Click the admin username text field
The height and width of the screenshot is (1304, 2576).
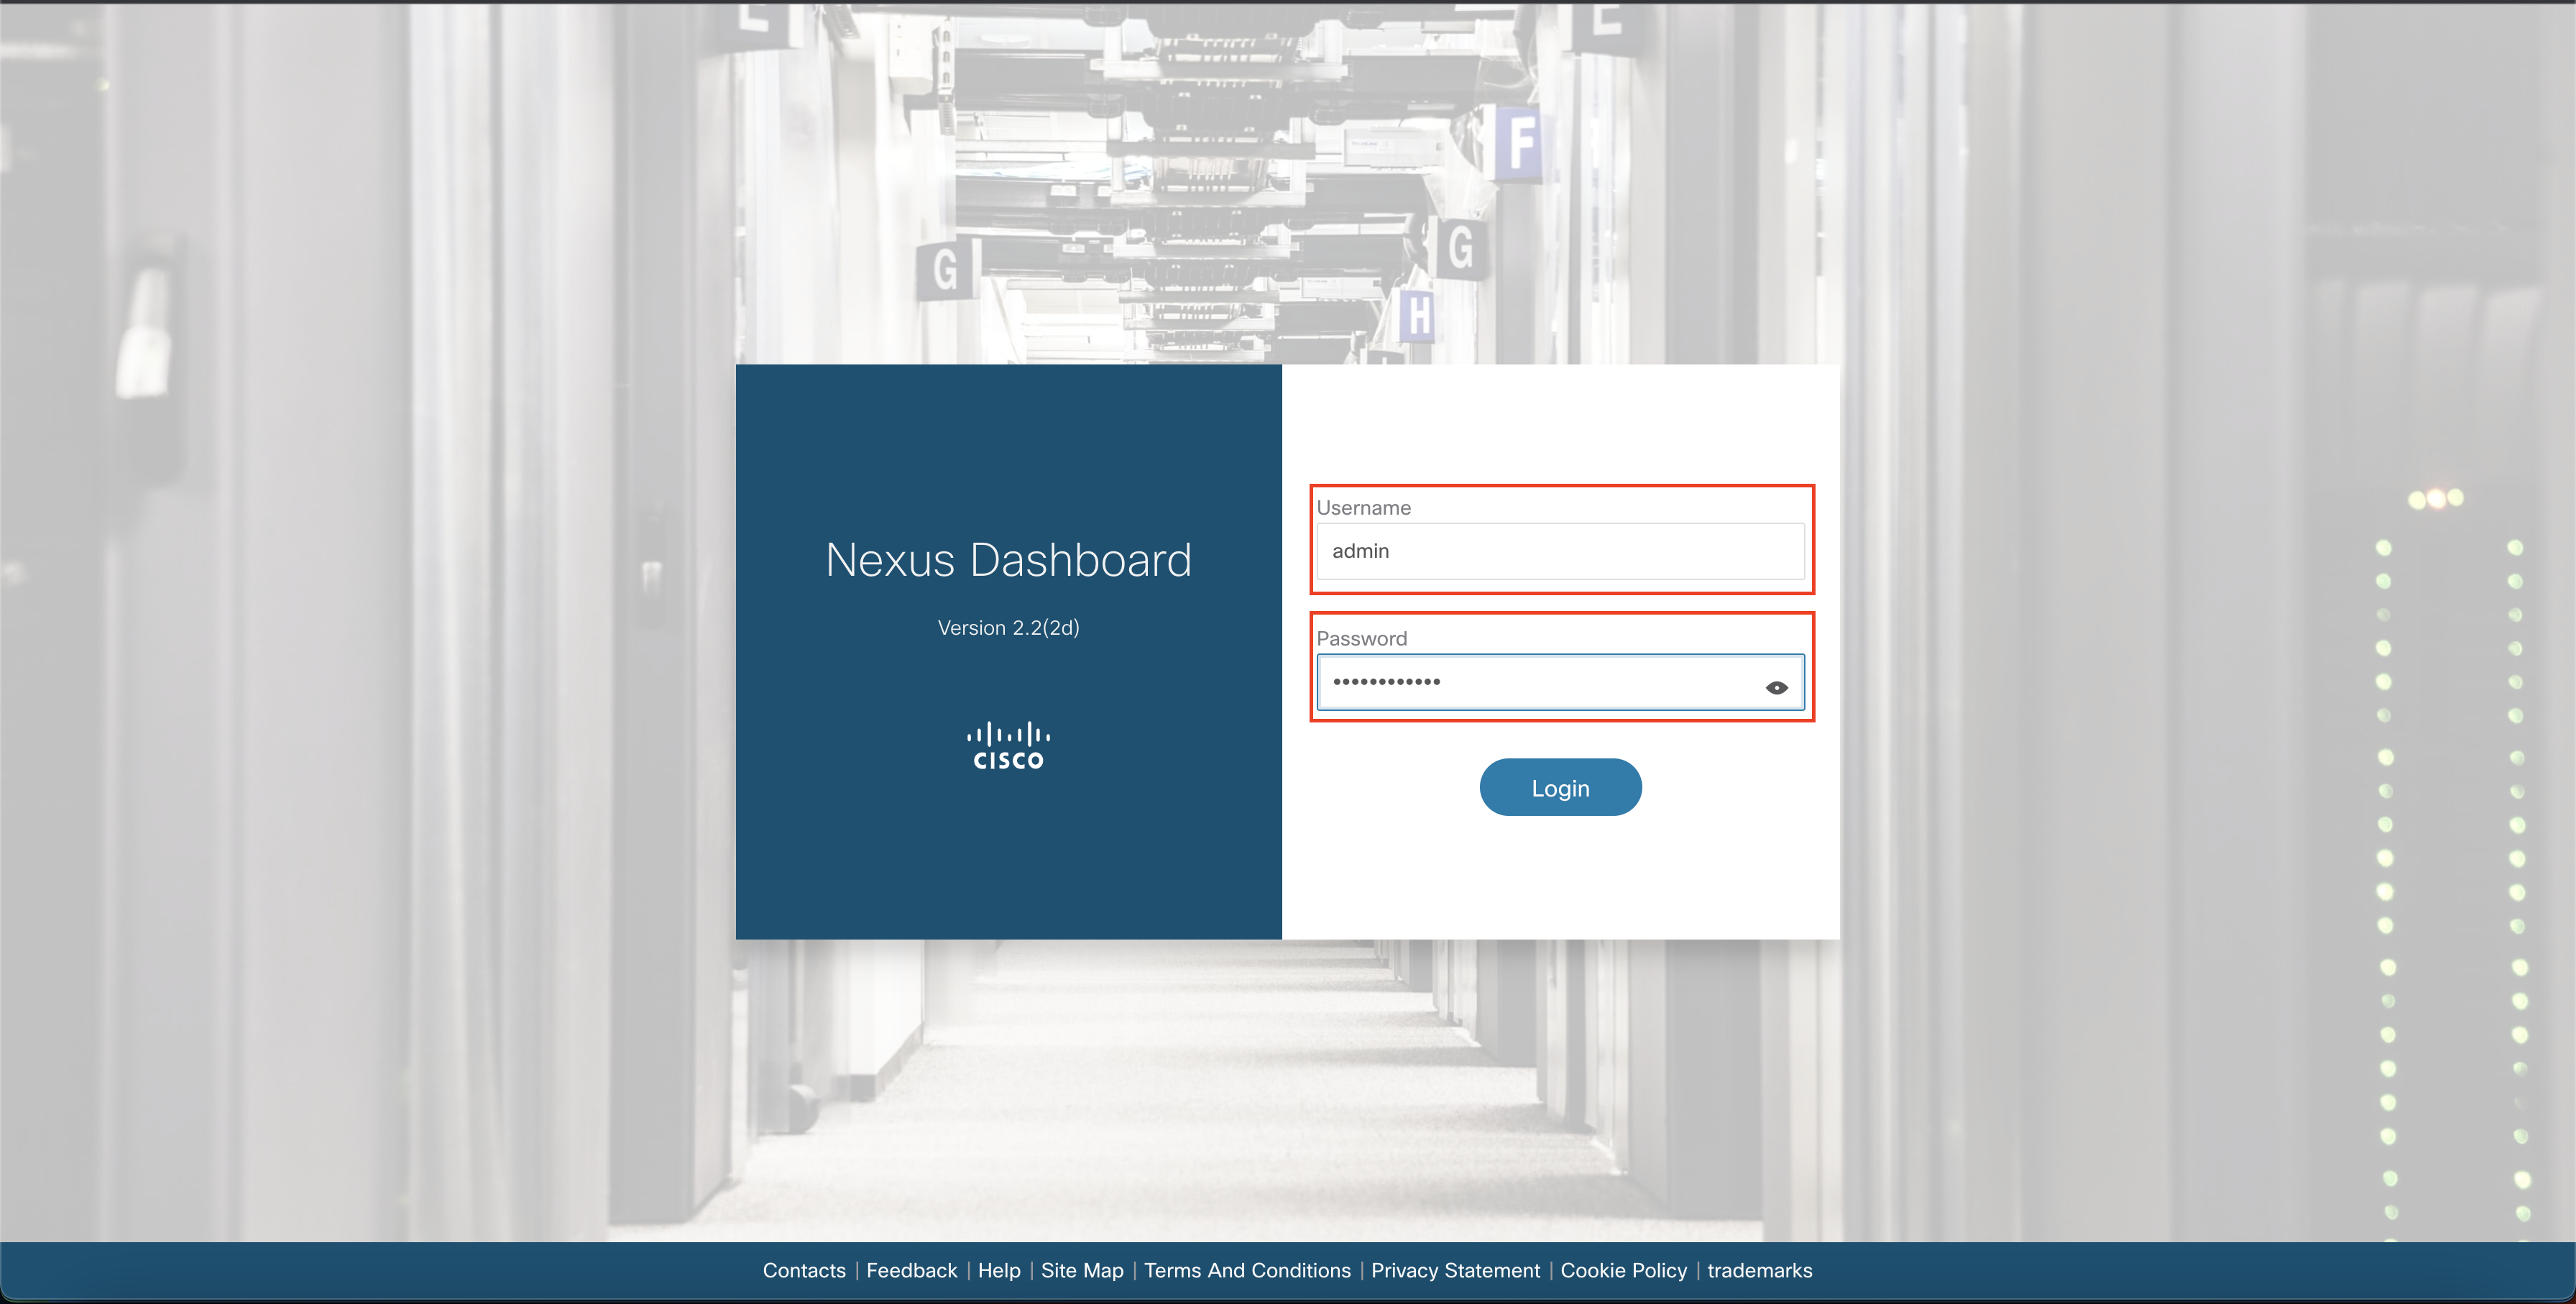1560,551
